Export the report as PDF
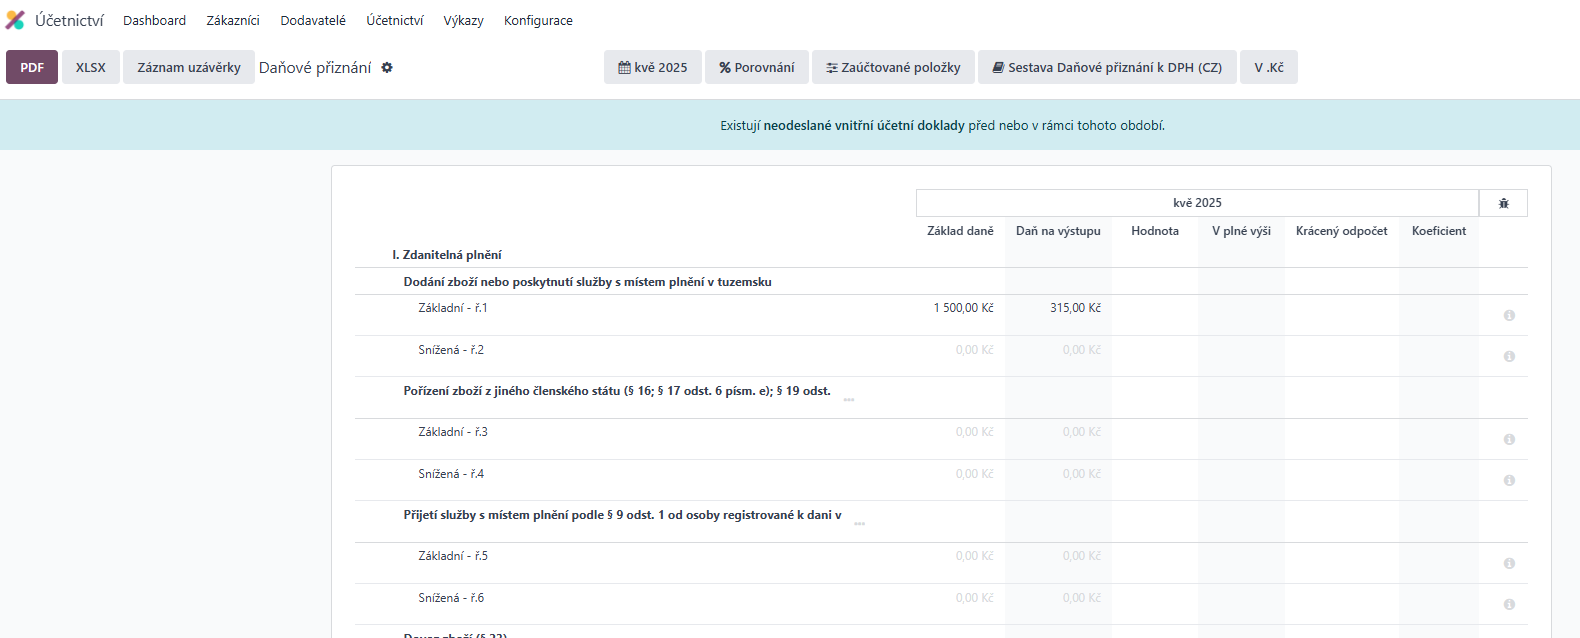This screenshot has width=1580, height=638. (32, 68)
